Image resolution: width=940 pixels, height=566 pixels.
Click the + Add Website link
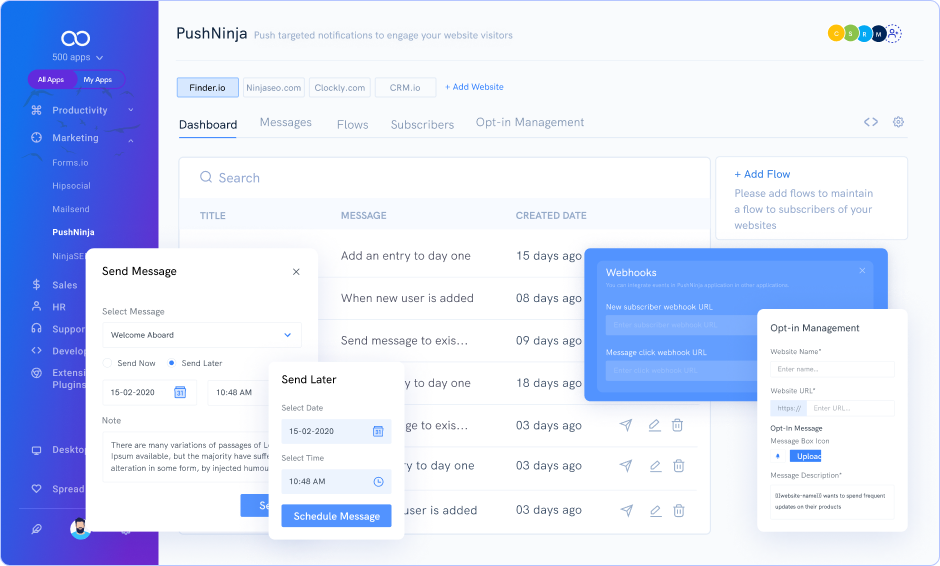[x=474, y=87]
